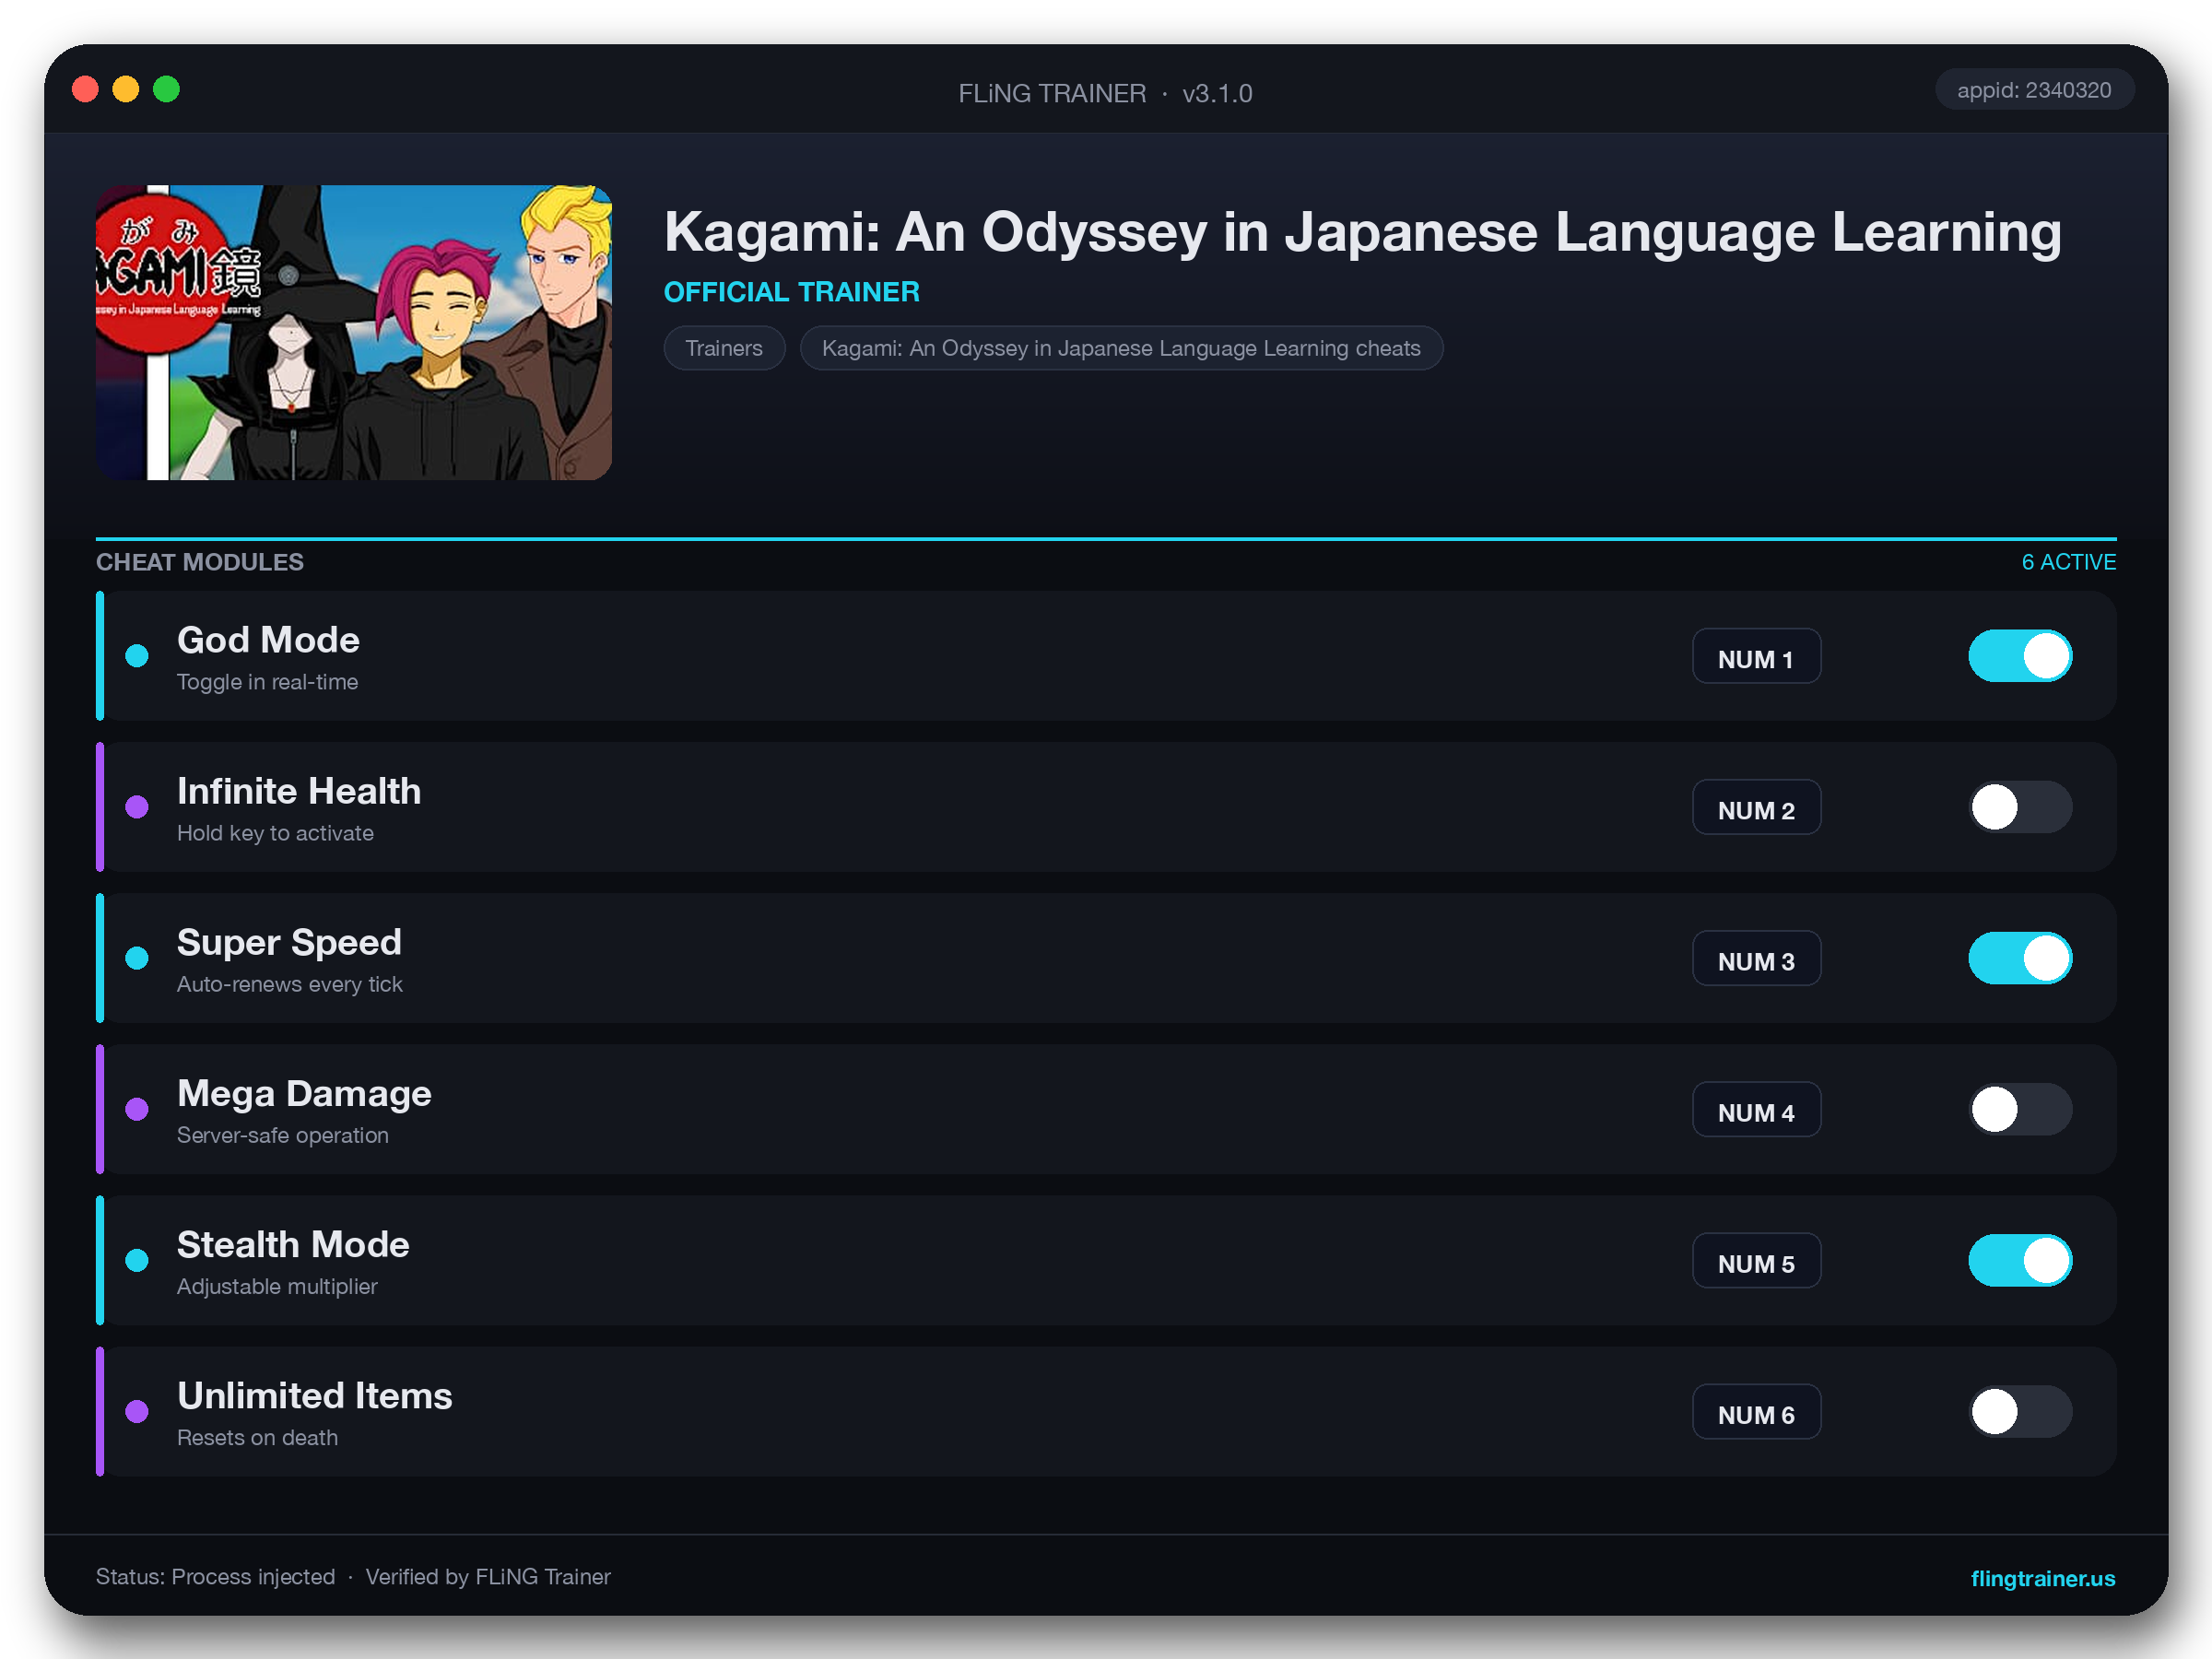Open the Kagami cheats tag link
This screenshot has width=2212, height=1659.
[x=1121, y=348]
